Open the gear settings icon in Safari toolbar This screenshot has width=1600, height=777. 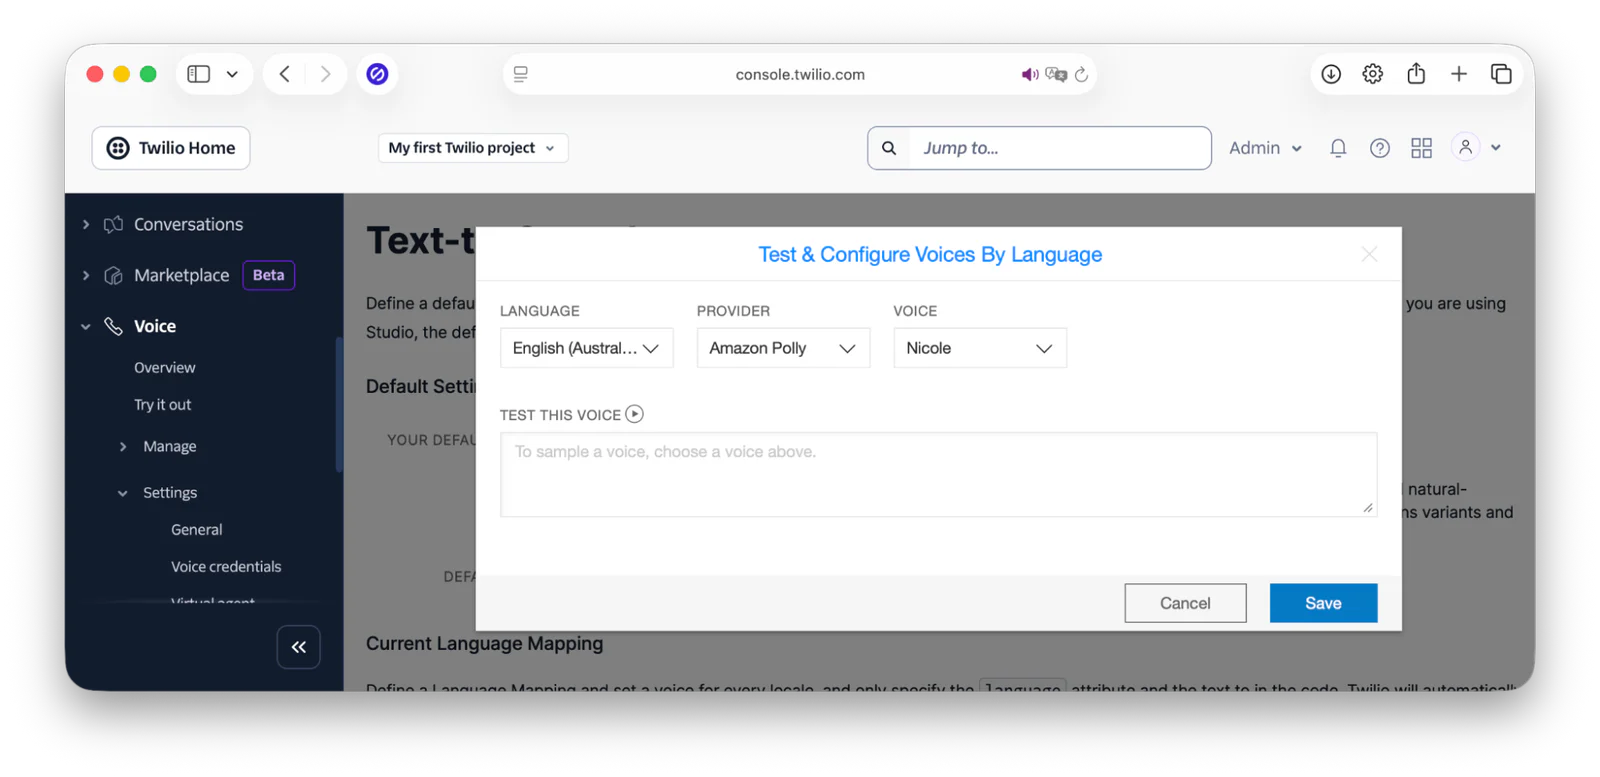[x=1373, y=74]
